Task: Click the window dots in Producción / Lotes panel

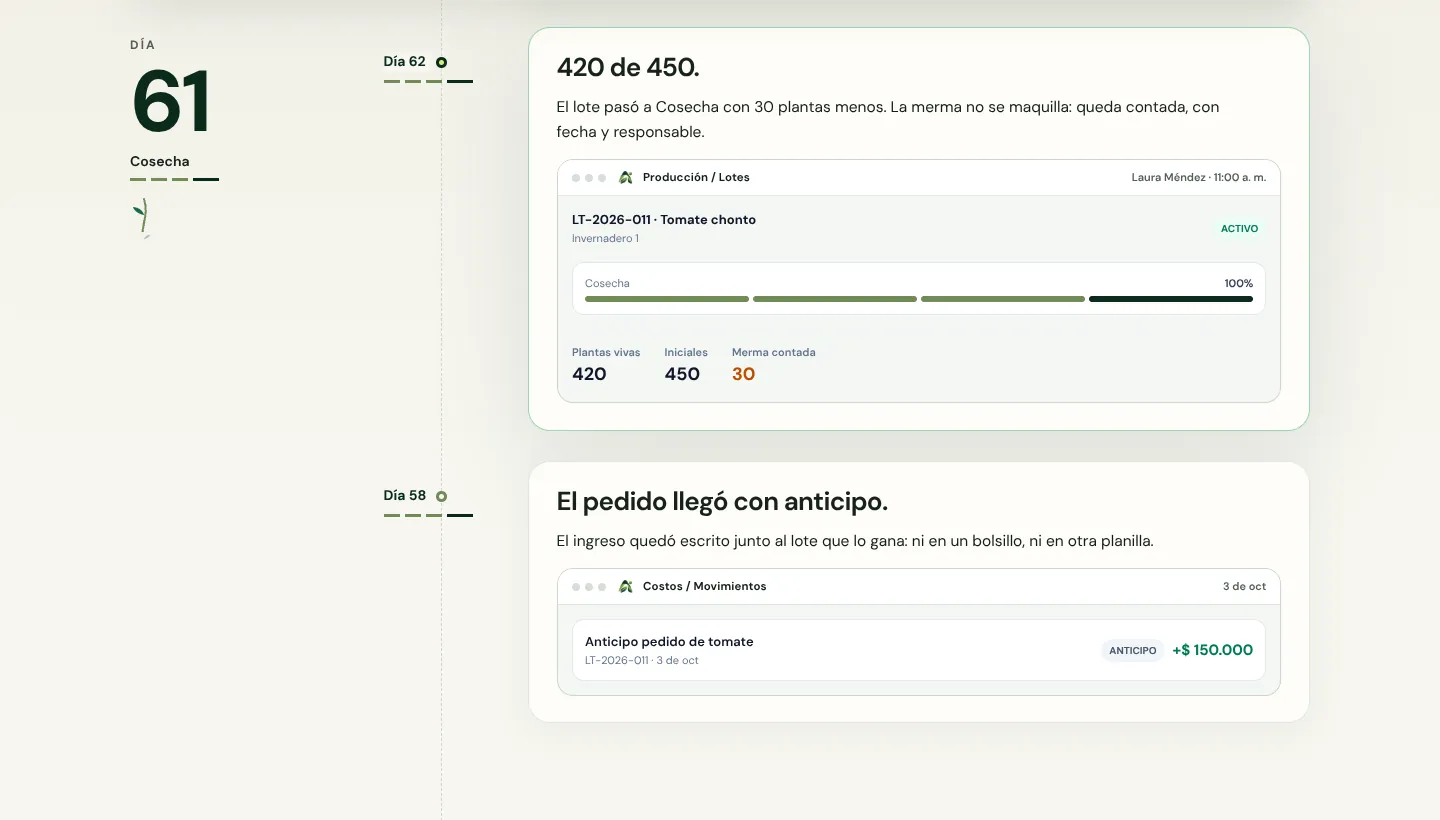Action: click(x=589, y=178)
